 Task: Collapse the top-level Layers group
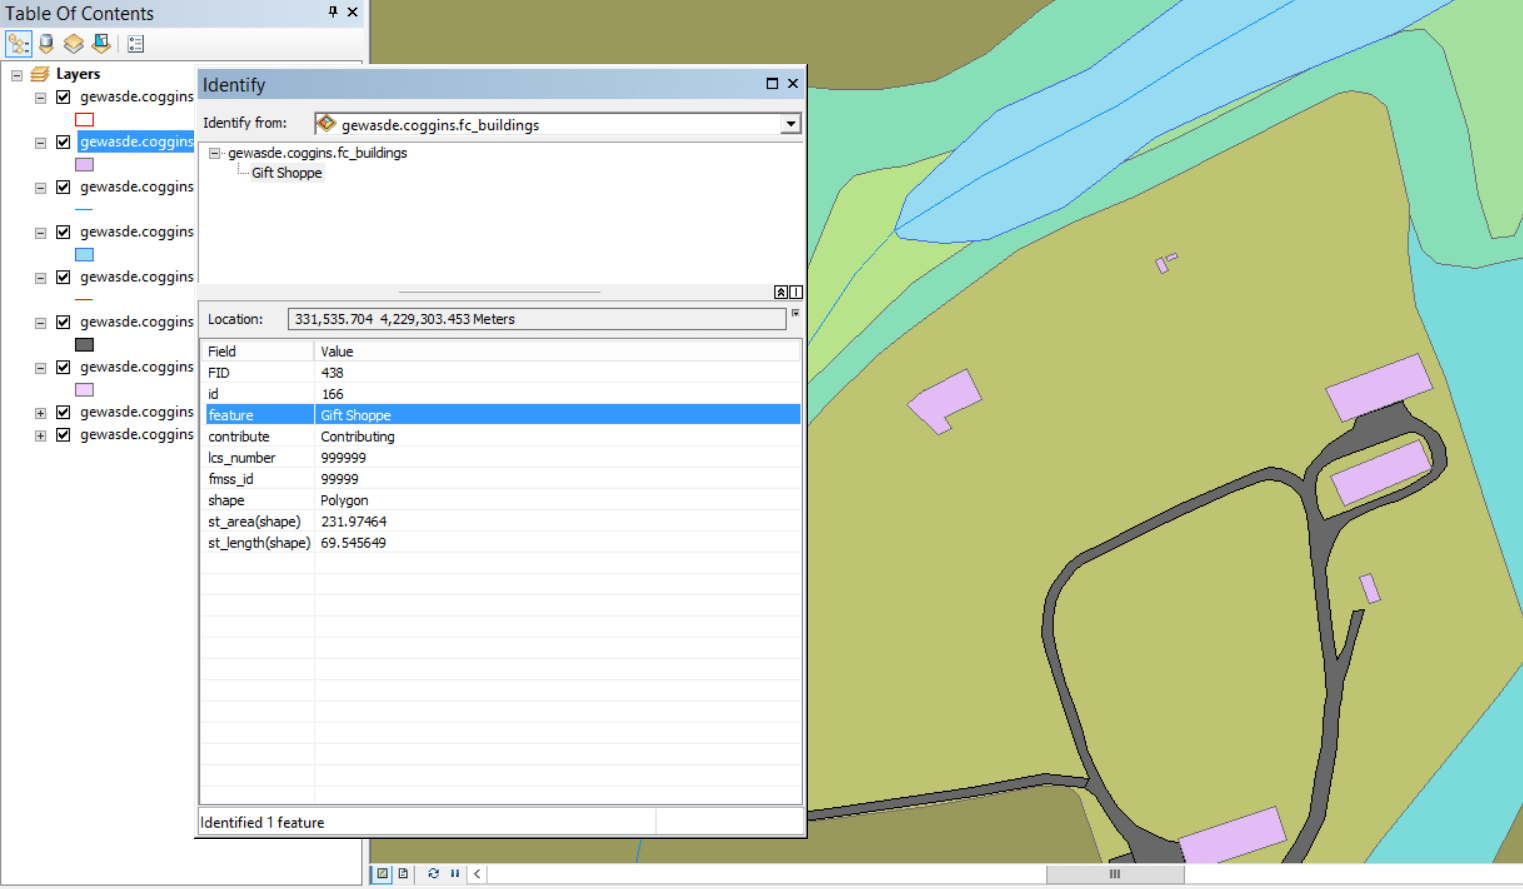(17, 75)
